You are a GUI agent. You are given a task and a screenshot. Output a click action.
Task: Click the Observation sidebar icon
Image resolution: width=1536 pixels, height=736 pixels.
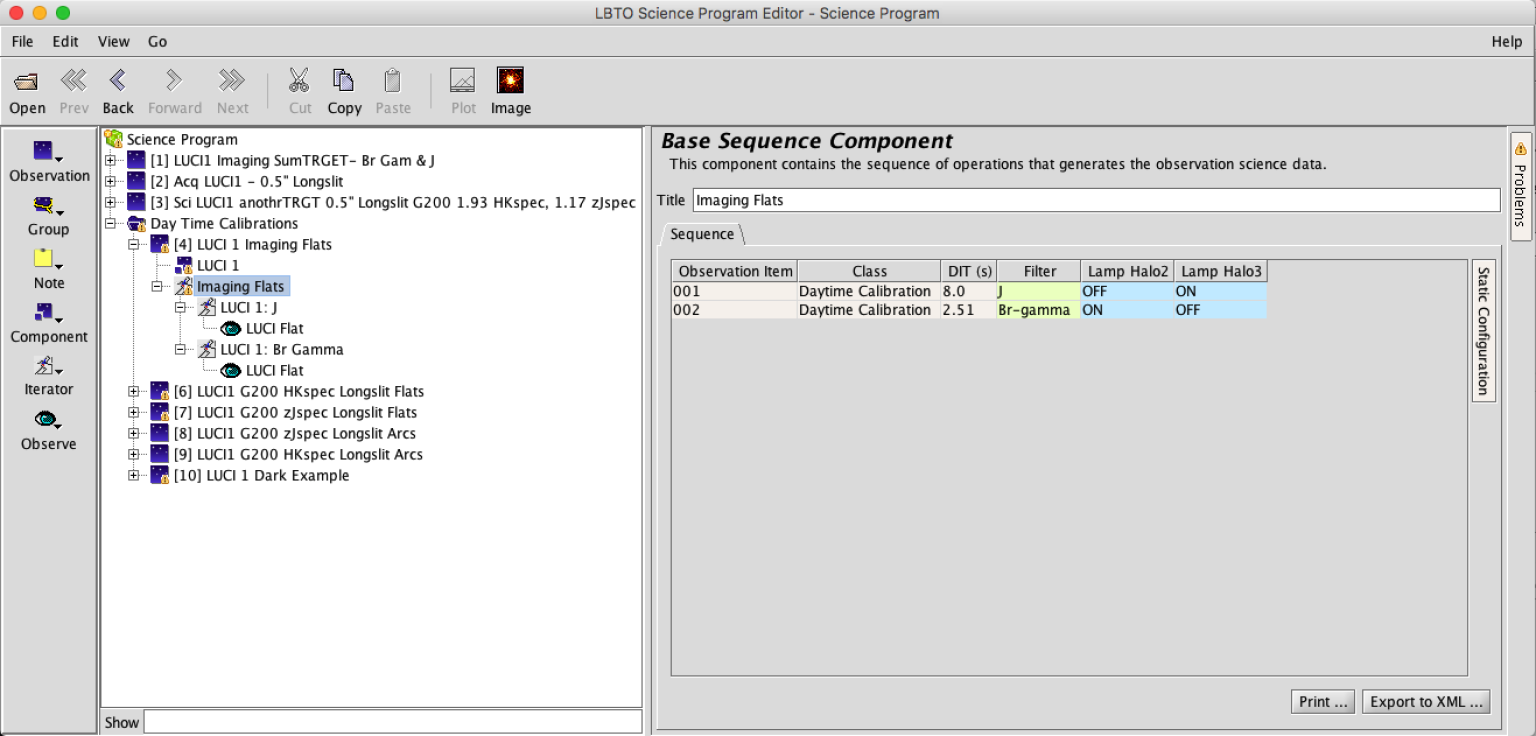tap(47, 152)
